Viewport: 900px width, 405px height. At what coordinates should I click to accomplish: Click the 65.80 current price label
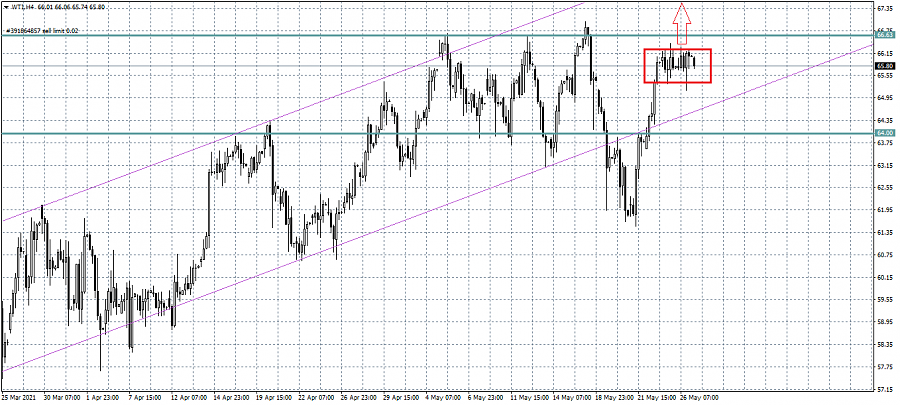point(884,66)
